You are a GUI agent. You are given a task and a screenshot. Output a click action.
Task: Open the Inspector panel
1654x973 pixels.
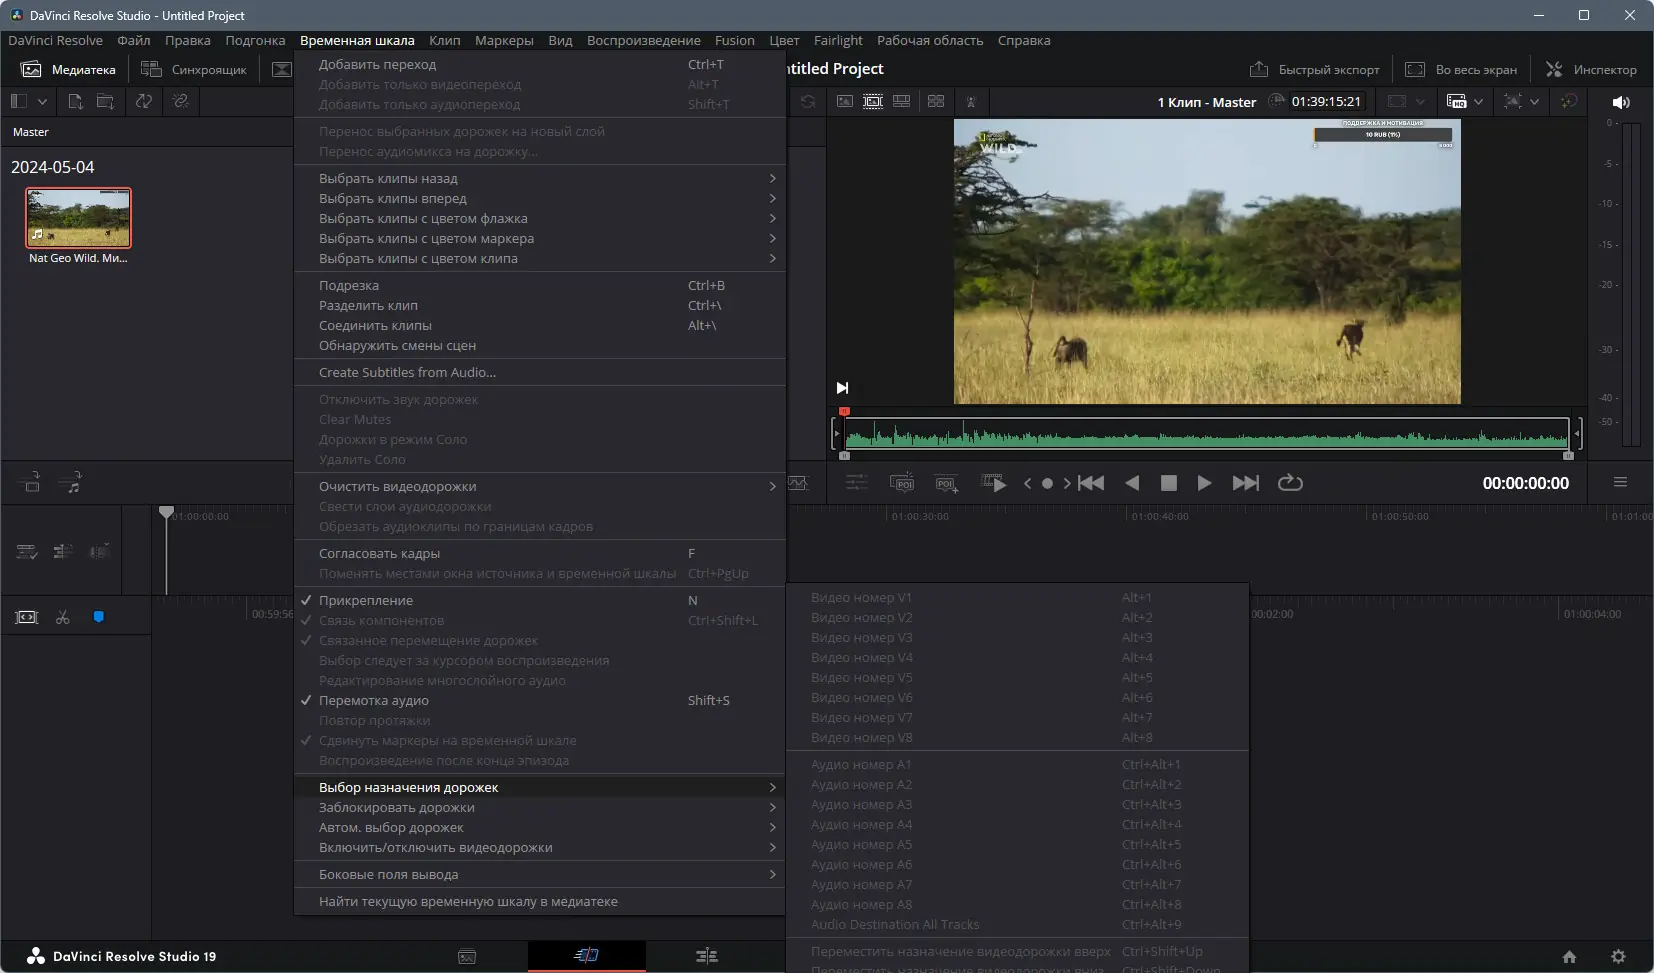point(1591,70)
